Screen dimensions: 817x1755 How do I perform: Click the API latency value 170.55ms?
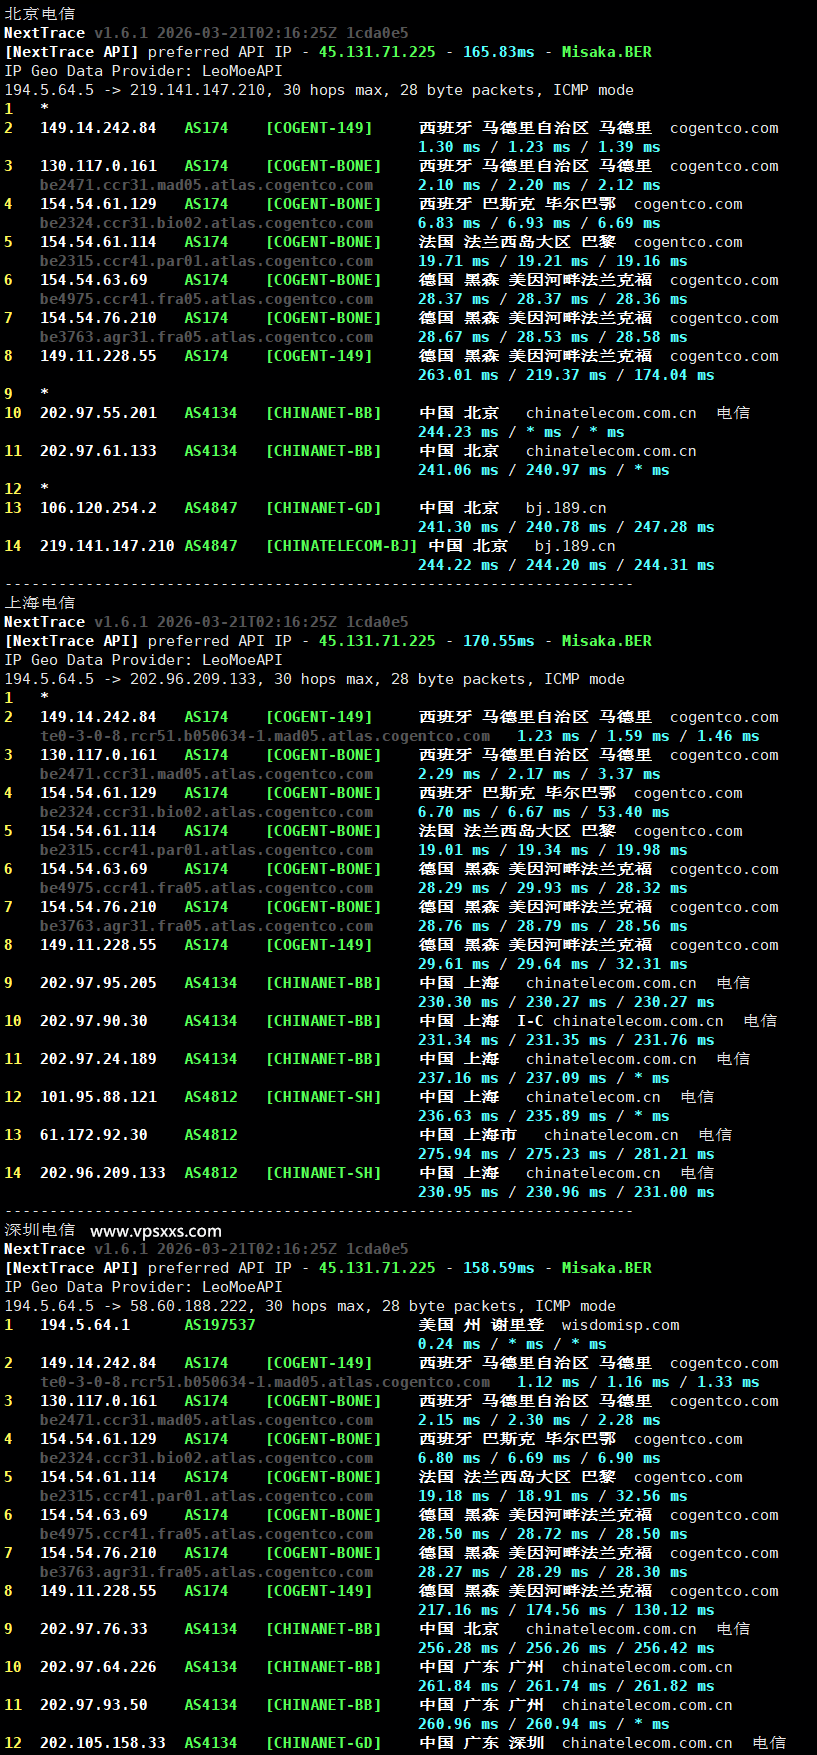tap(498, 641)
